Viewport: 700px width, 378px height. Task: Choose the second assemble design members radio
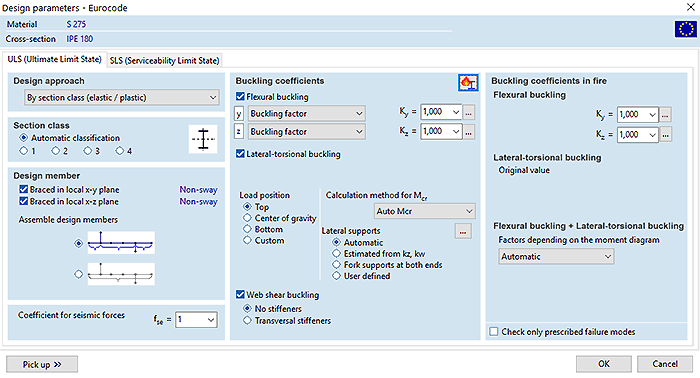click(79, 274)
